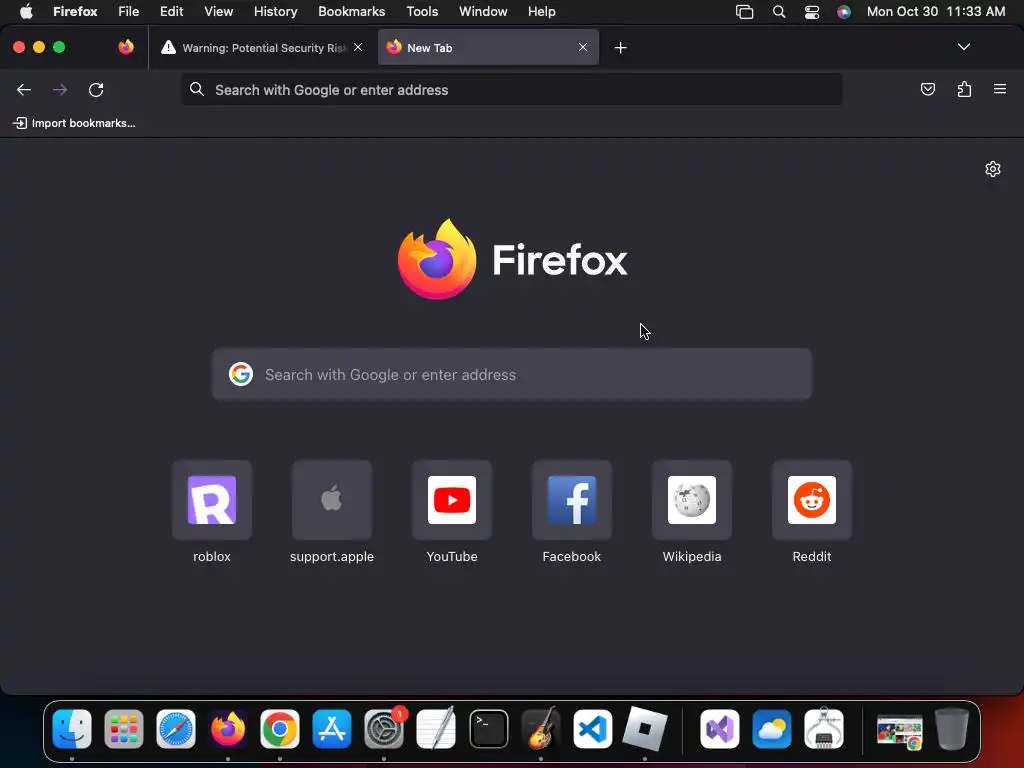Close the Warning: Potential Security Risk tab
This screenshot has width=1024, height=768.
click(x=358, y=47)
